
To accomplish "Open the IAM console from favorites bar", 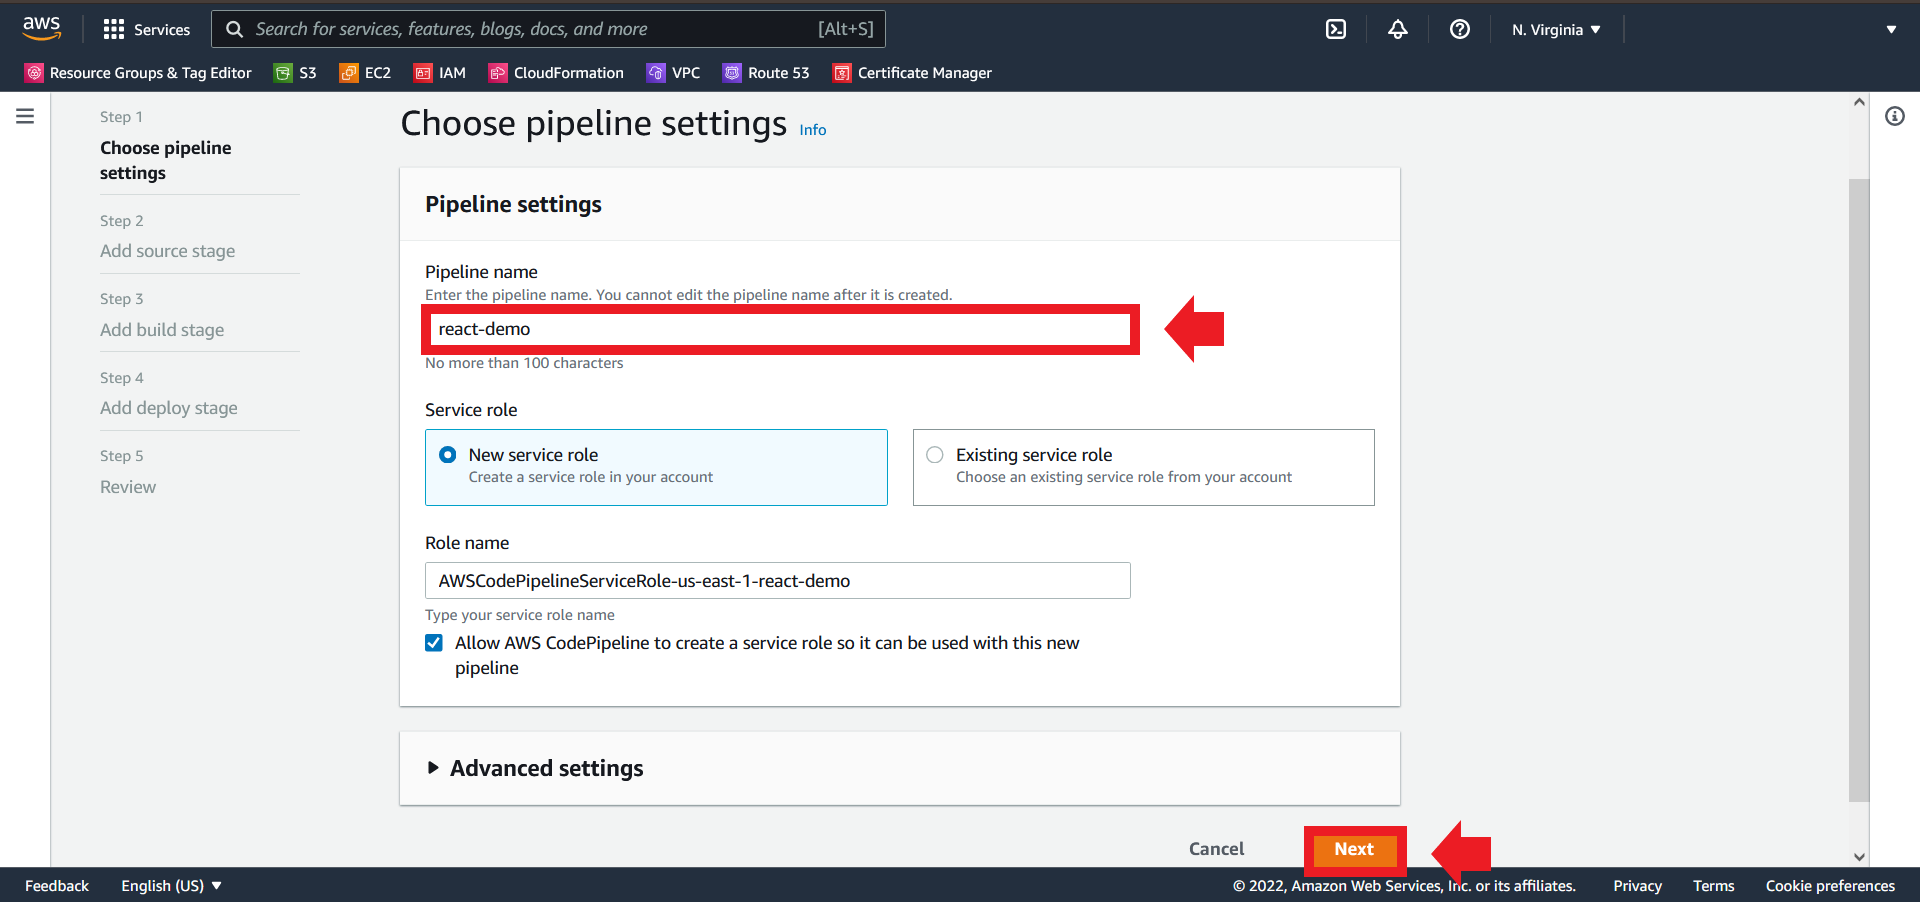I will (439, 72).
